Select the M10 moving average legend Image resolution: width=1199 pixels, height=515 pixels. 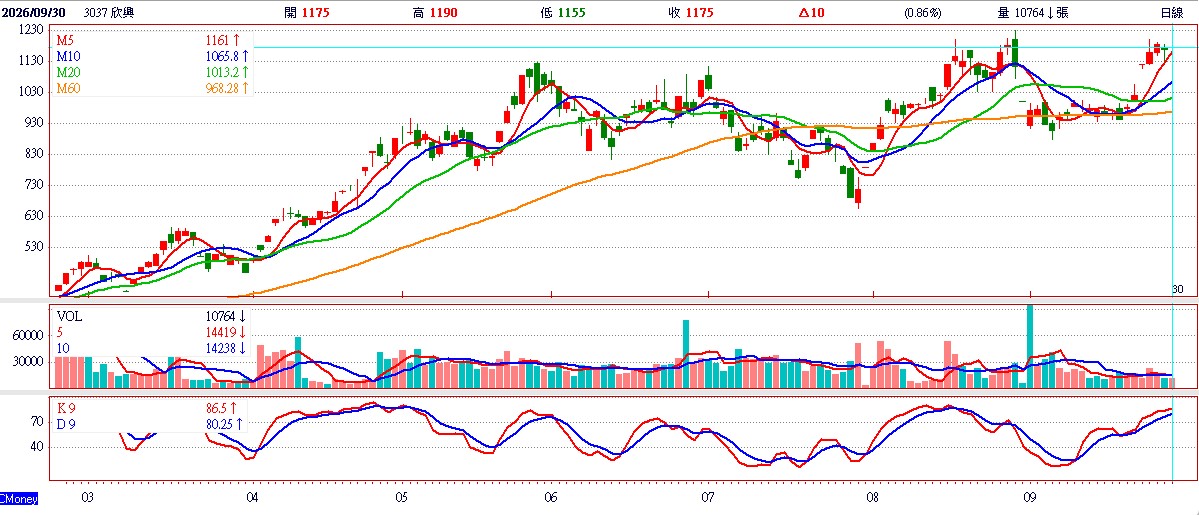tap(67, 57)
